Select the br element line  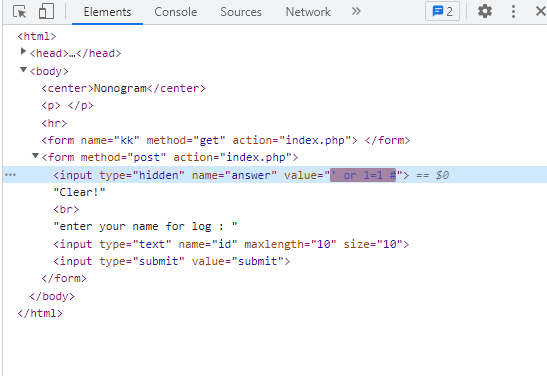[66, 209]
